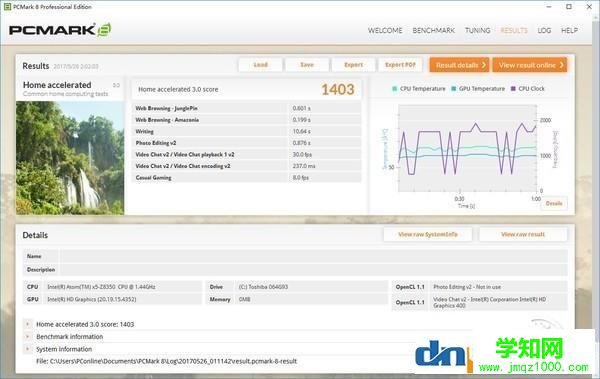Click the Intel Atom CPU value
600x379 pixels.
pyautogui.click(x=101, y=287)
